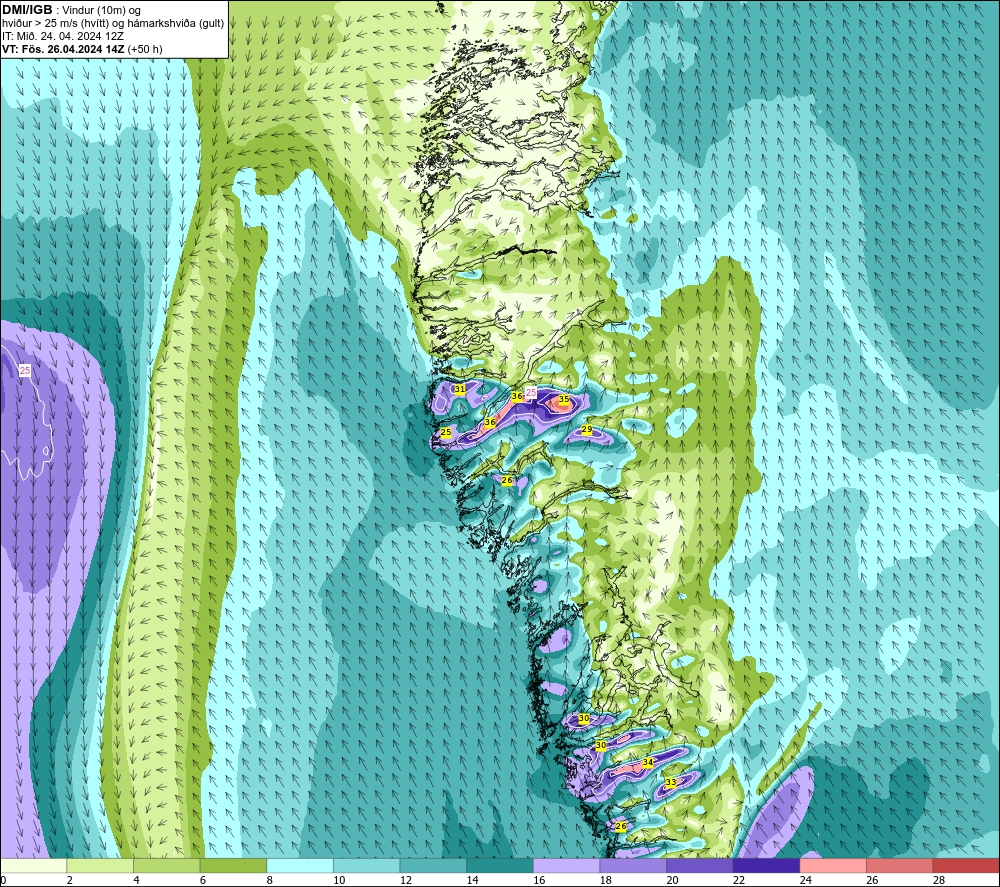Pick the 18–20 m/s purple swatch
The image size is (1000, 887).
(x=633, y=865)
